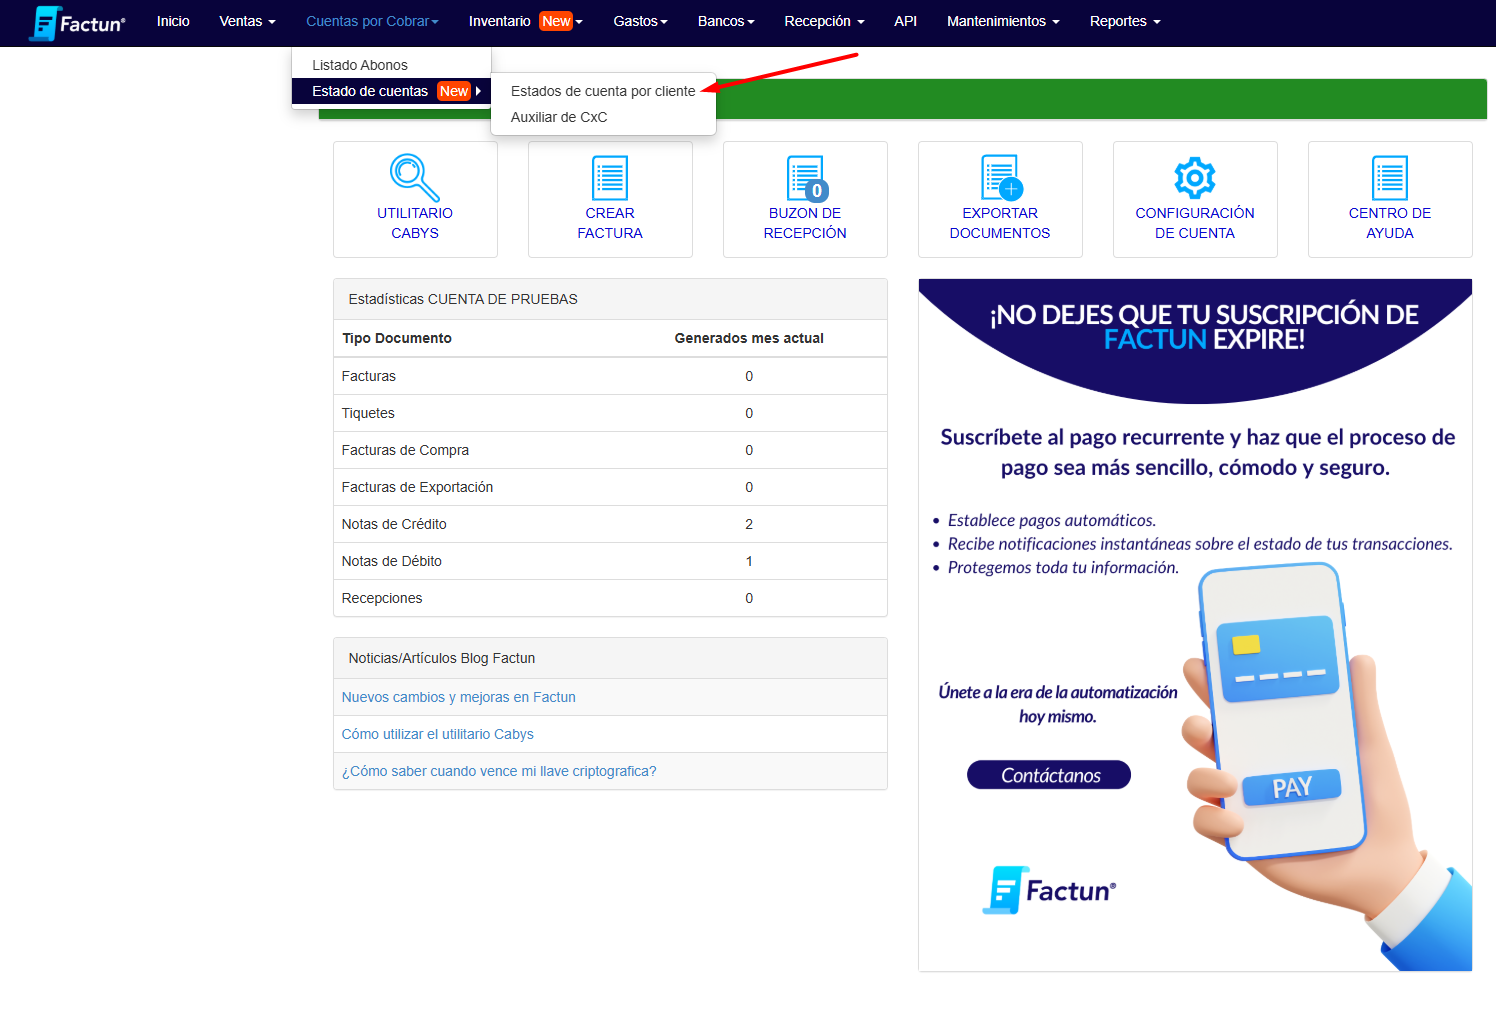Open the Mantenimientos dropdown
The width and height of the screenshot is (1496, 1031).
point(1003,21)
